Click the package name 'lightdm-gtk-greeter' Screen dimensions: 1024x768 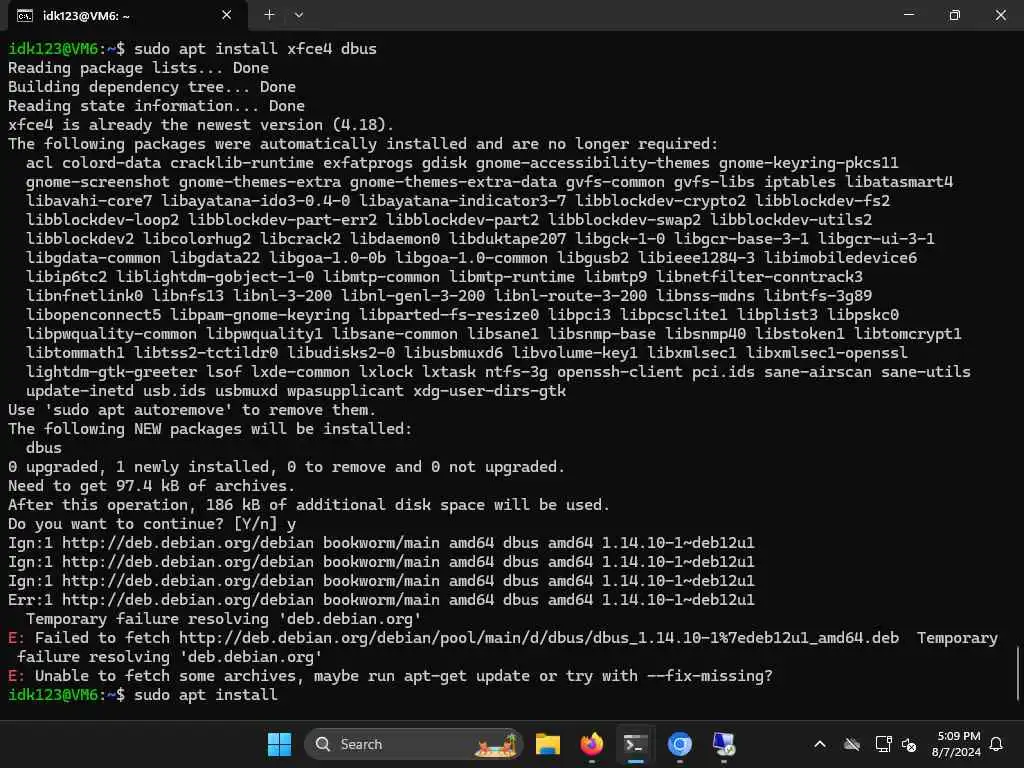[111, 372]
